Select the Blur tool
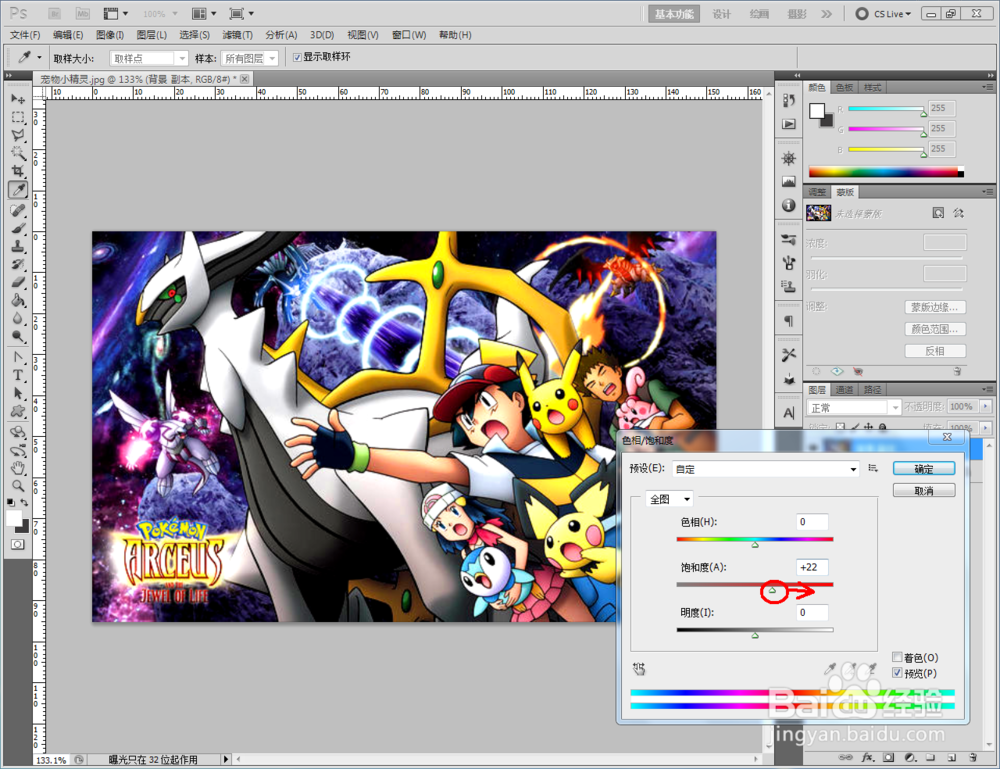The image size is (1000, 769). [x=18, y=318]
